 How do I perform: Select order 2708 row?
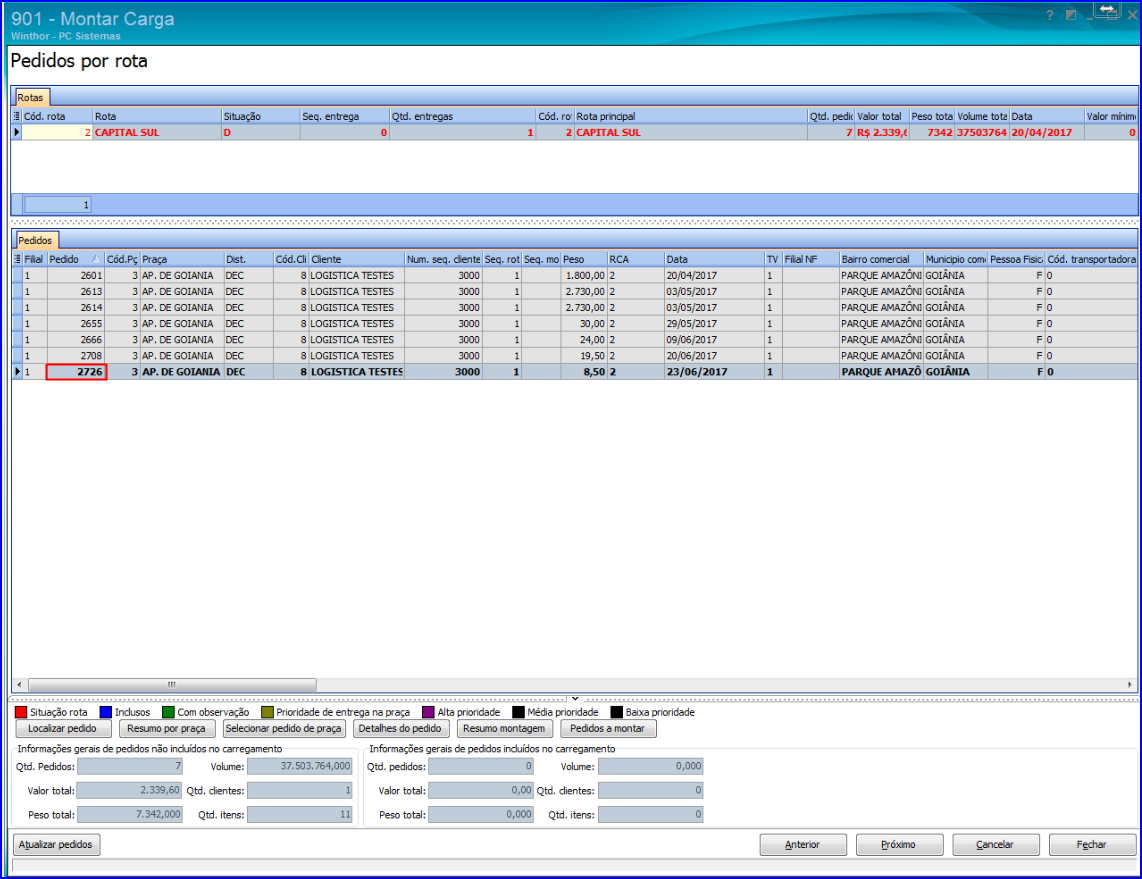(575, 355)
